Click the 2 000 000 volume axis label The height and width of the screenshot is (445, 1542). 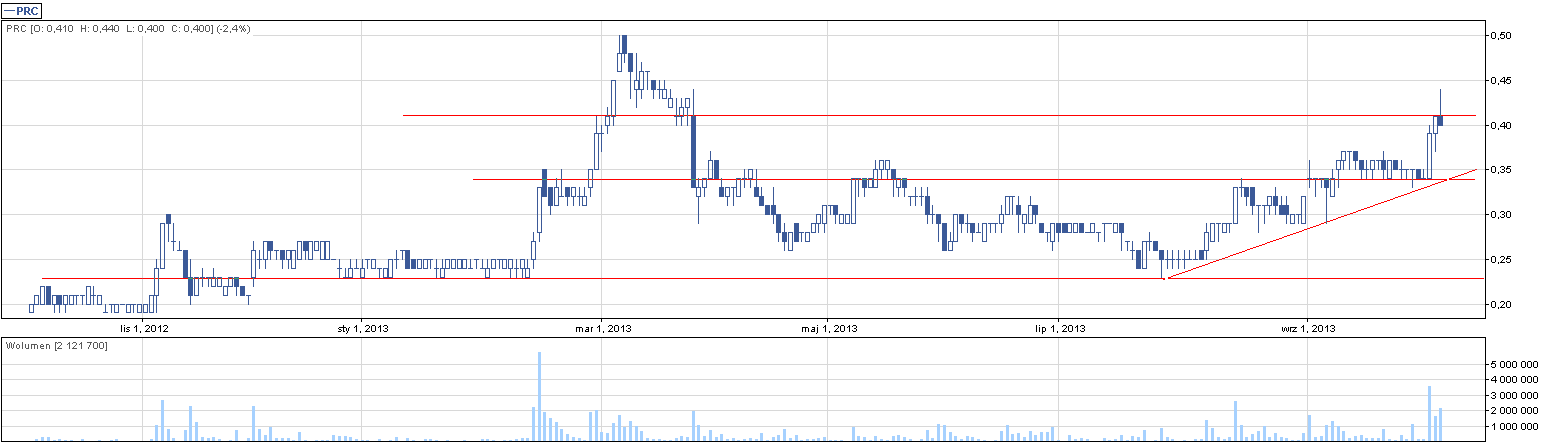(1512, 411)
